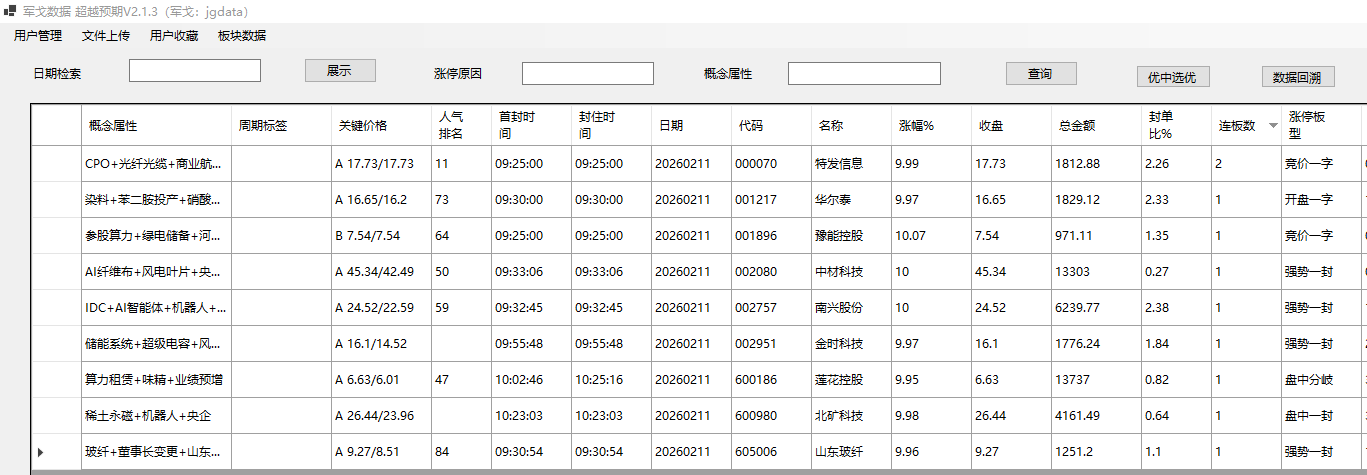Image resolution: width=1367 pixels, height=475 pixels.
Task: Select the cell 稀土永磁+机器人+央企
Action: [x=157, y=416]
